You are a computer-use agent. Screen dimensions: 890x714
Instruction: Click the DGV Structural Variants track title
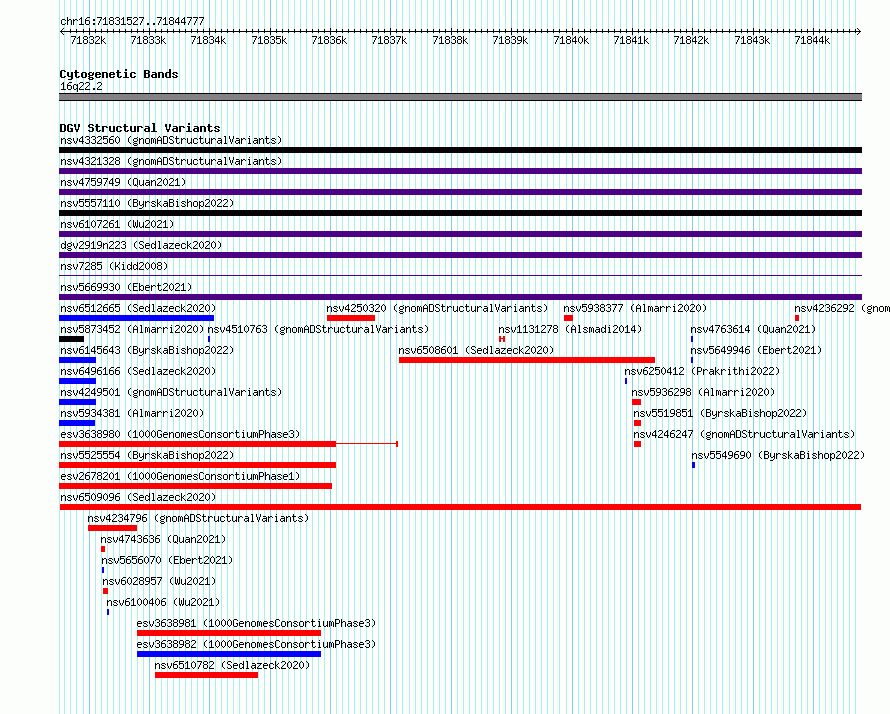(140, 128)
